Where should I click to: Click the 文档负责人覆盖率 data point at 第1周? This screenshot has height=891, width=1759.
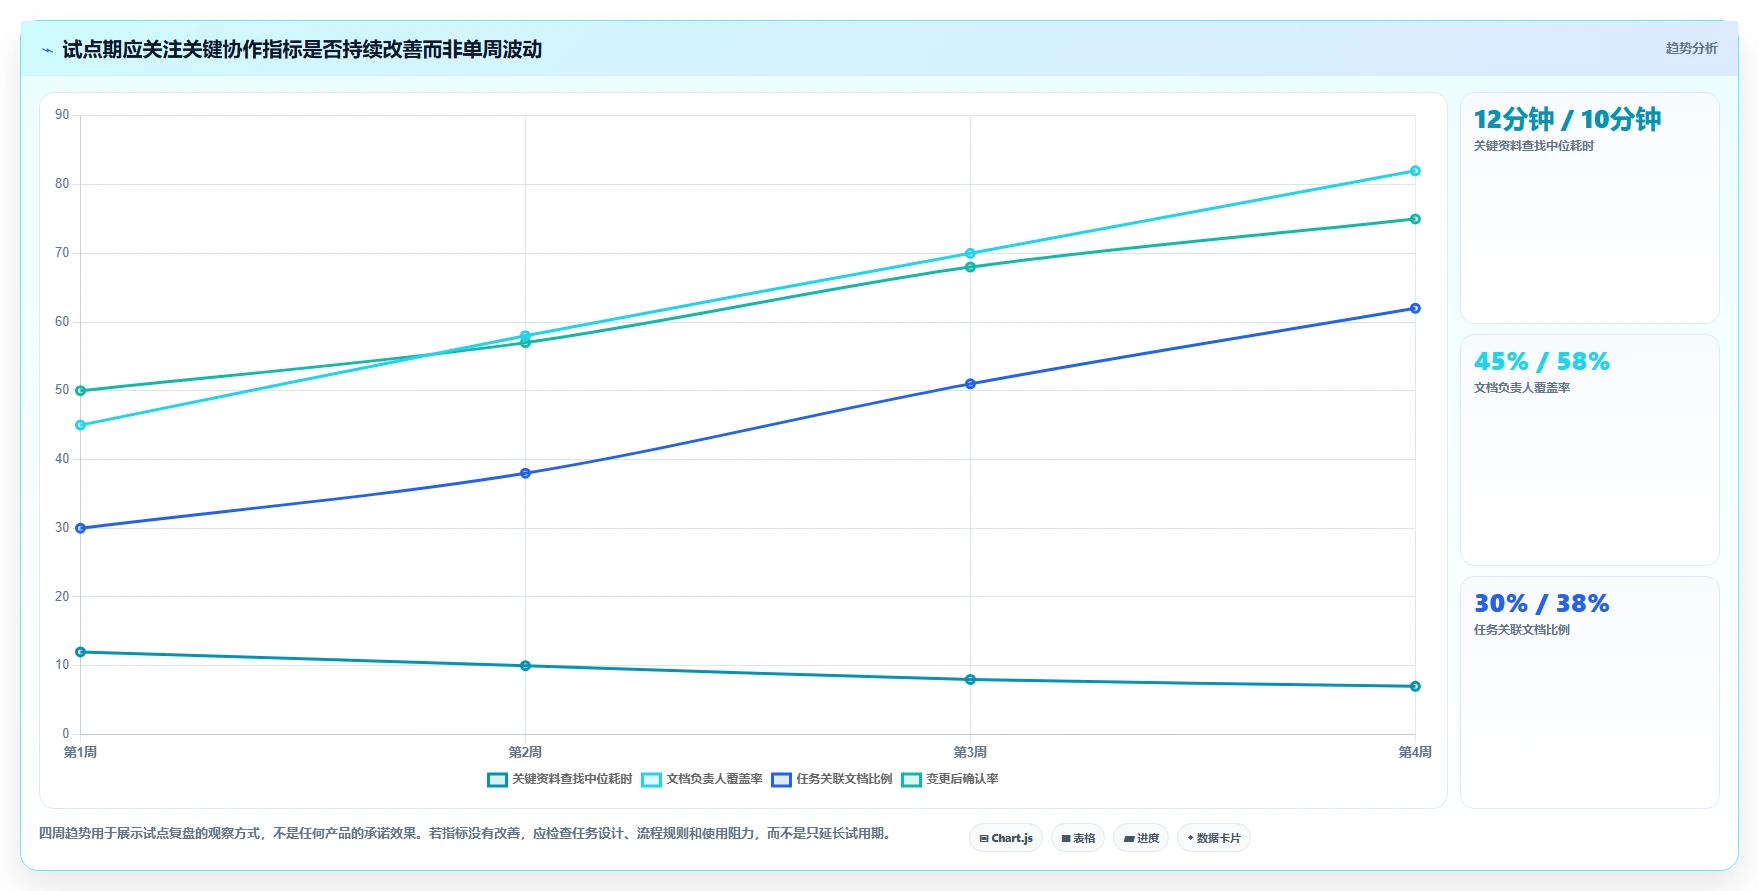coord(80,425)
